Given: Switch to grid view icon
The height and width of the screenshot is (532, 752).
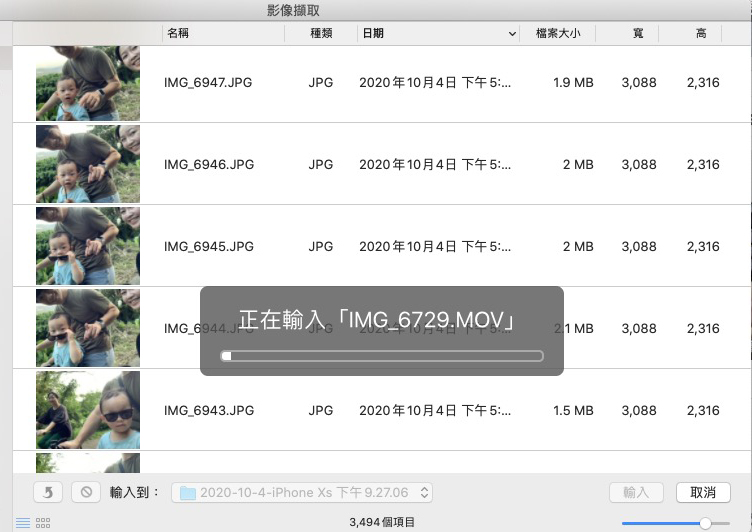Looking at the screenshot, I should click(43, 522).
